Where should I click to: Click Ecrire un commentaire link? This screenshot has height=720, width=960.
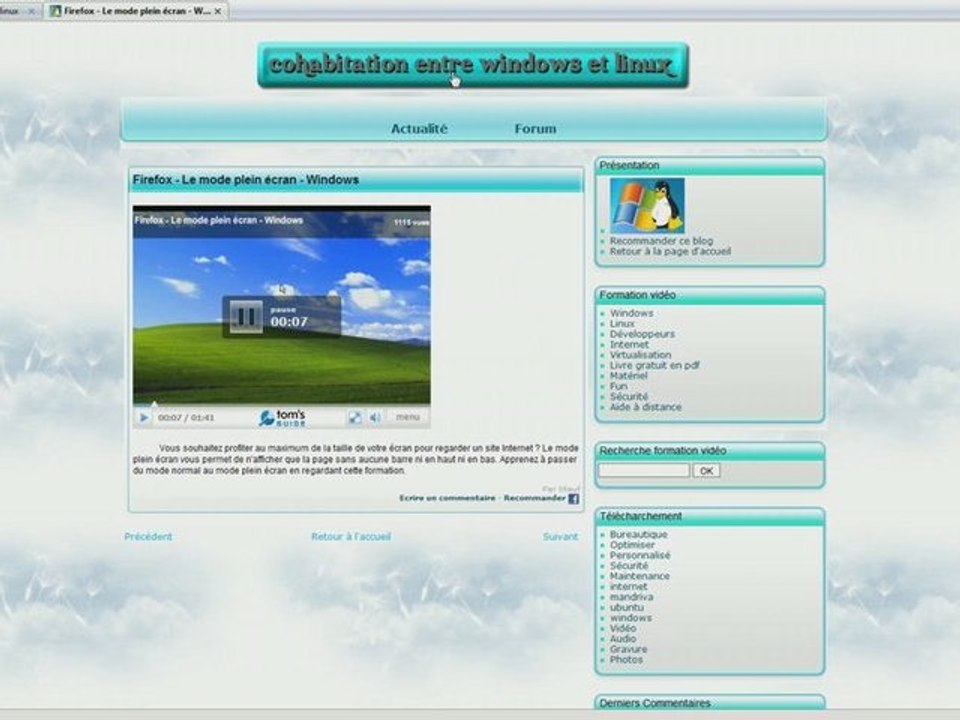447,498
